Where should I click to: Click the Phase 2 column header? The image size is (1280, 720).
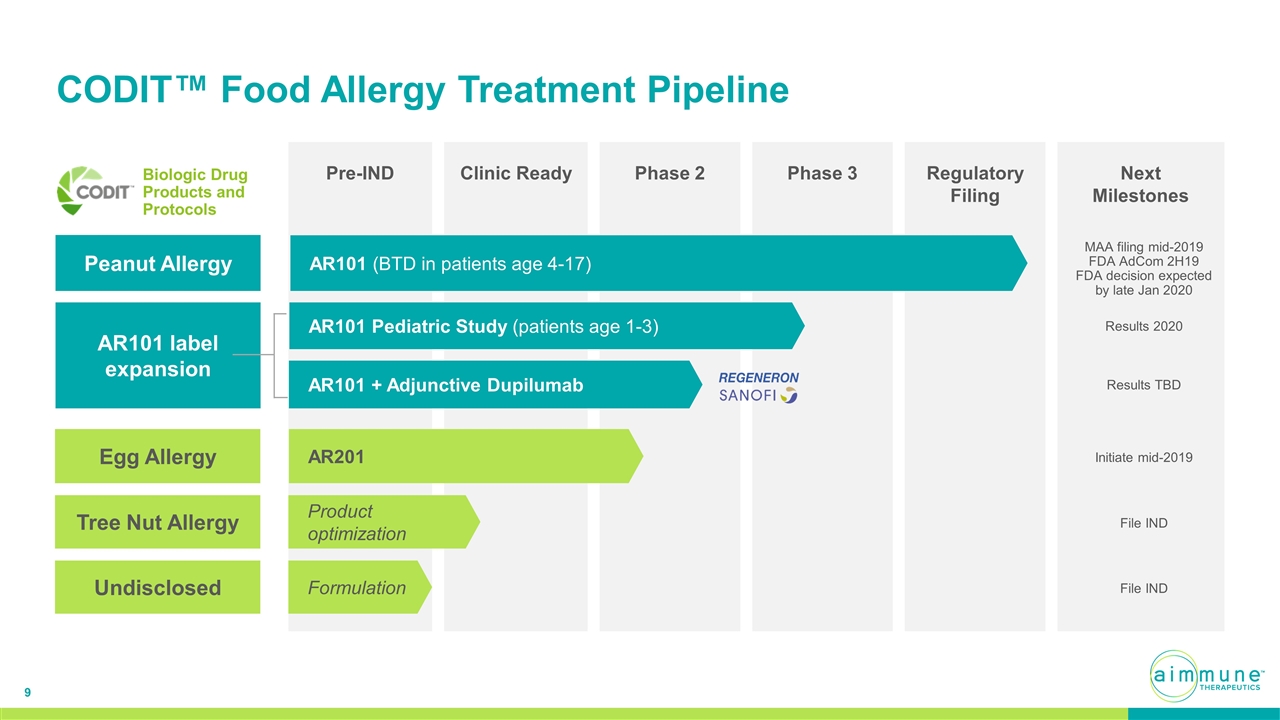pos(669,174)
